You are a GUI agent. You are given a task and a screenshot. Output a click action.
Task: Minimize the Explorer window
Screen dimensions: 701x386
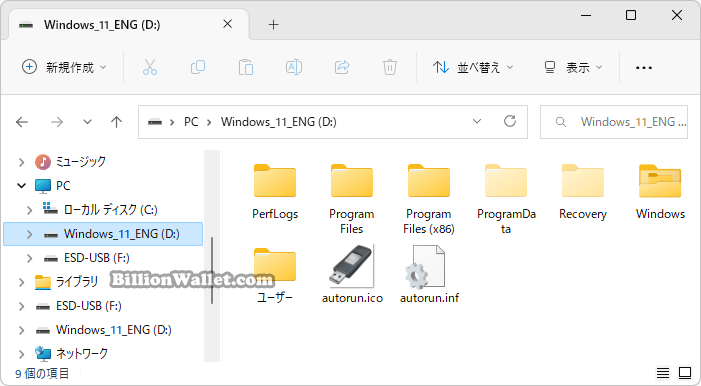tap(586, 15)
